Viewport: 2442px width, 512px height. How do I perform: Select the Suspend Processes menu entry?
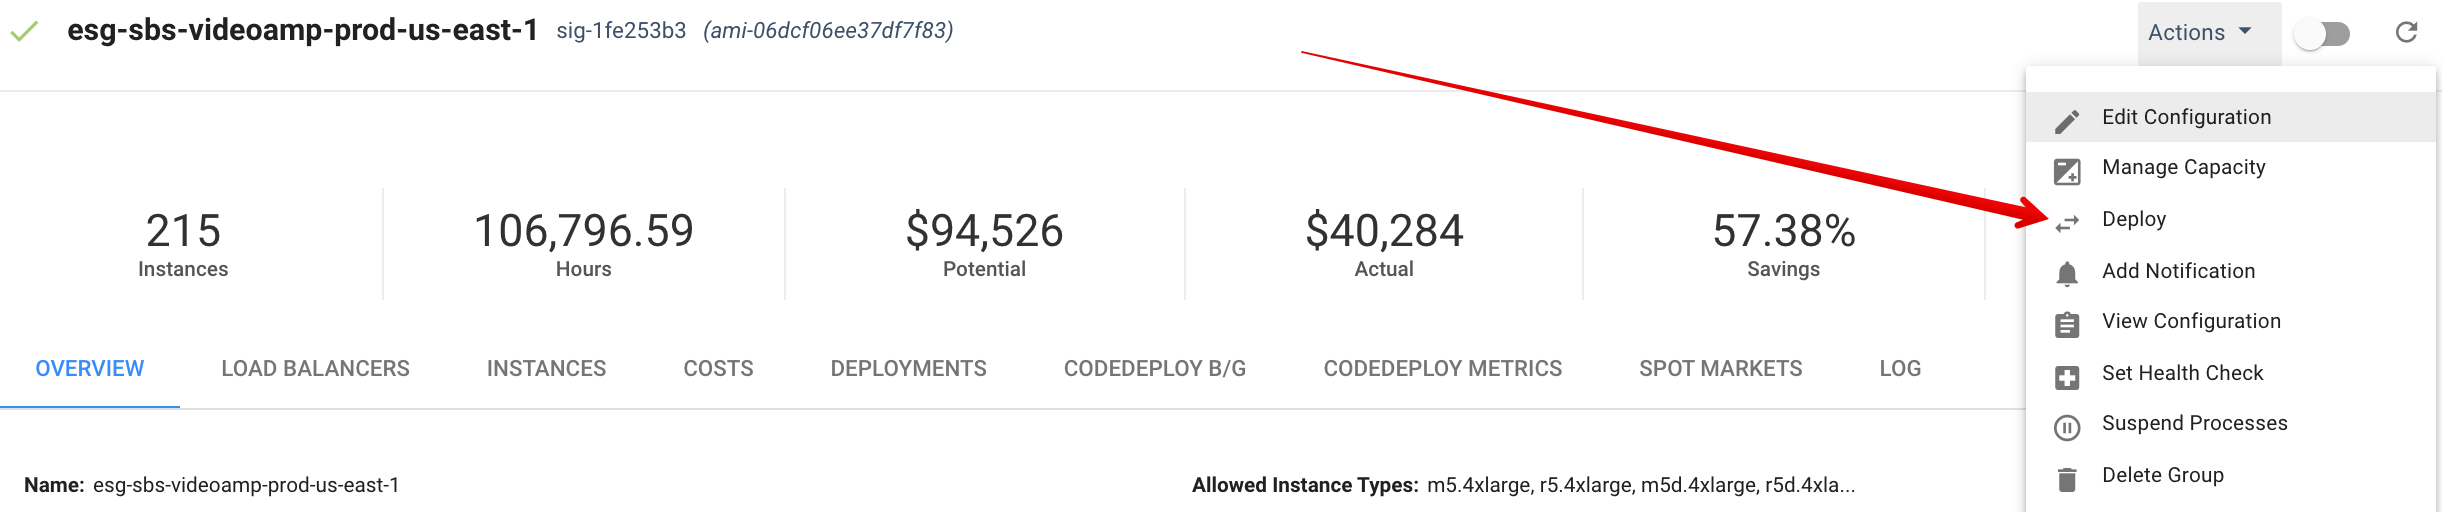click(2194, 423)
